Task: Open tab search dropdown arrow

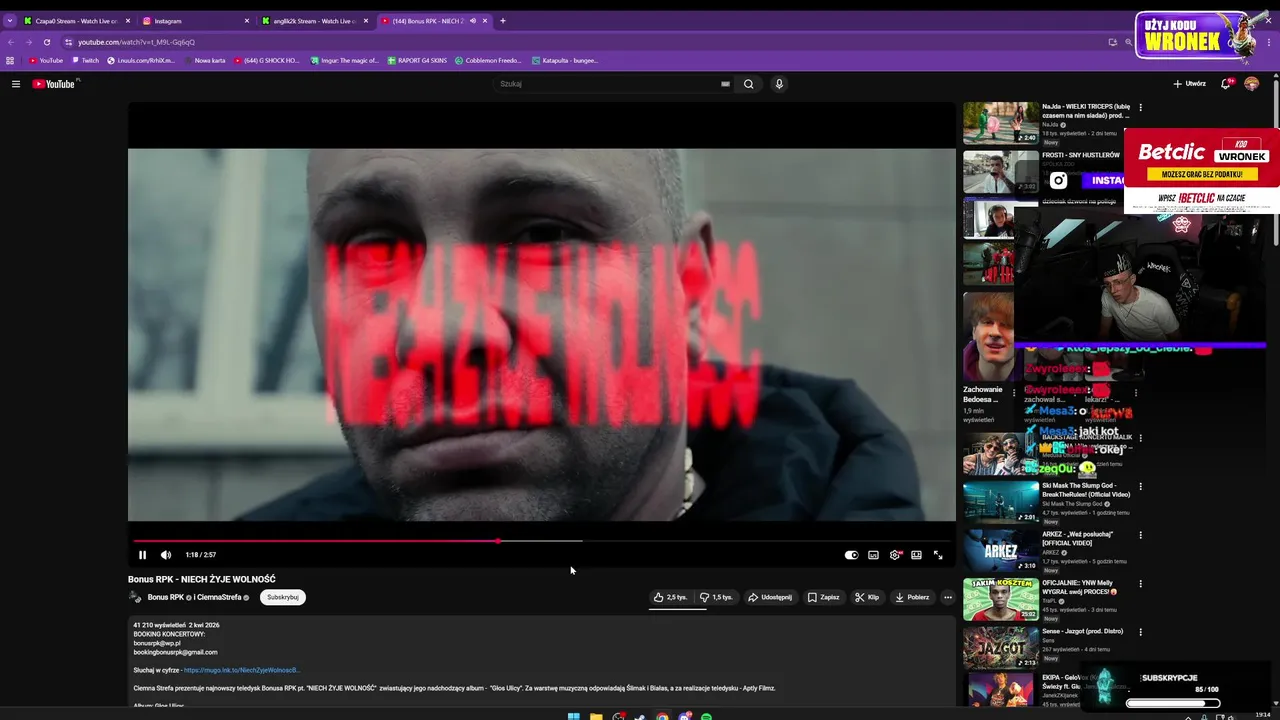Action: pos(10,21)
